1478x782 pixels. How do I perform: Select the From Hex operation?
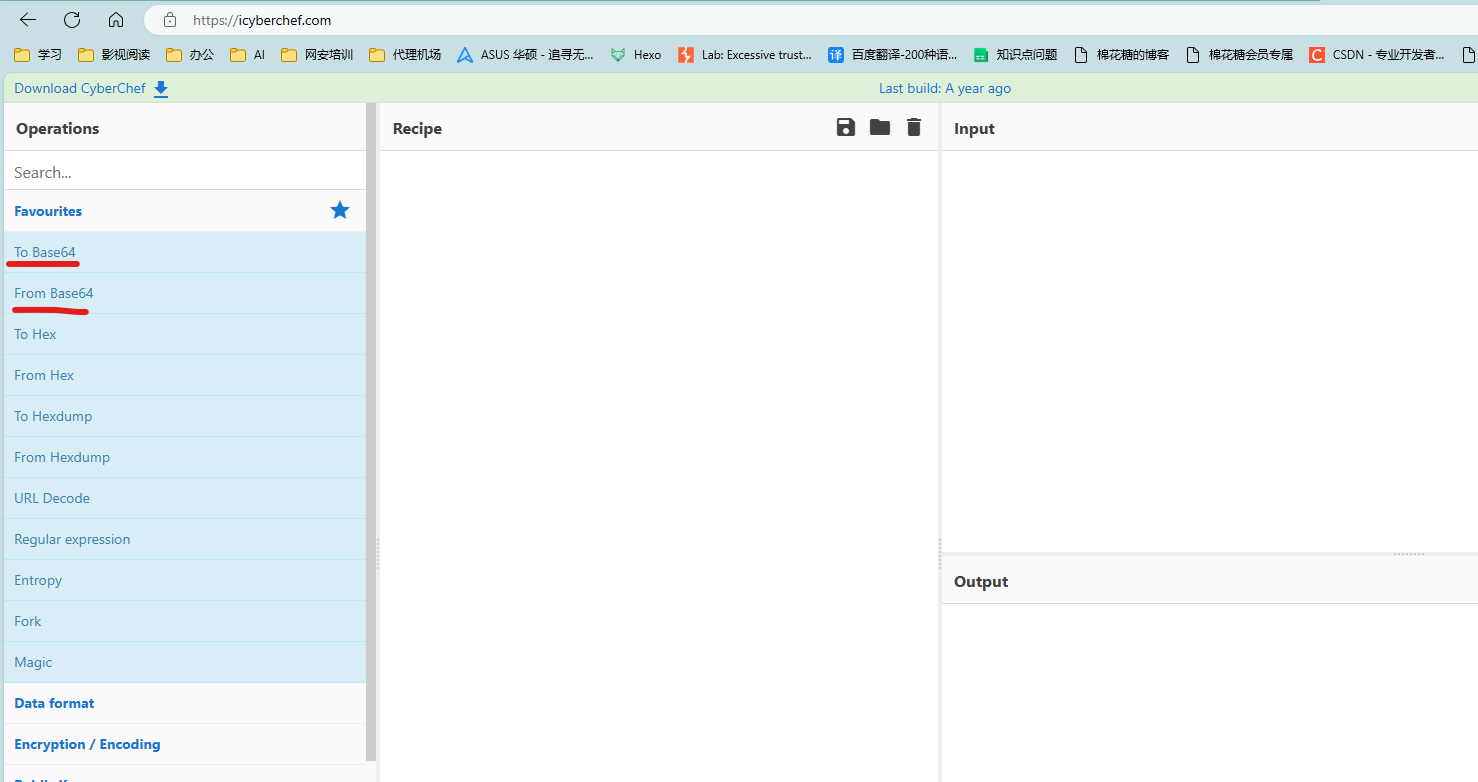[185, 375]
